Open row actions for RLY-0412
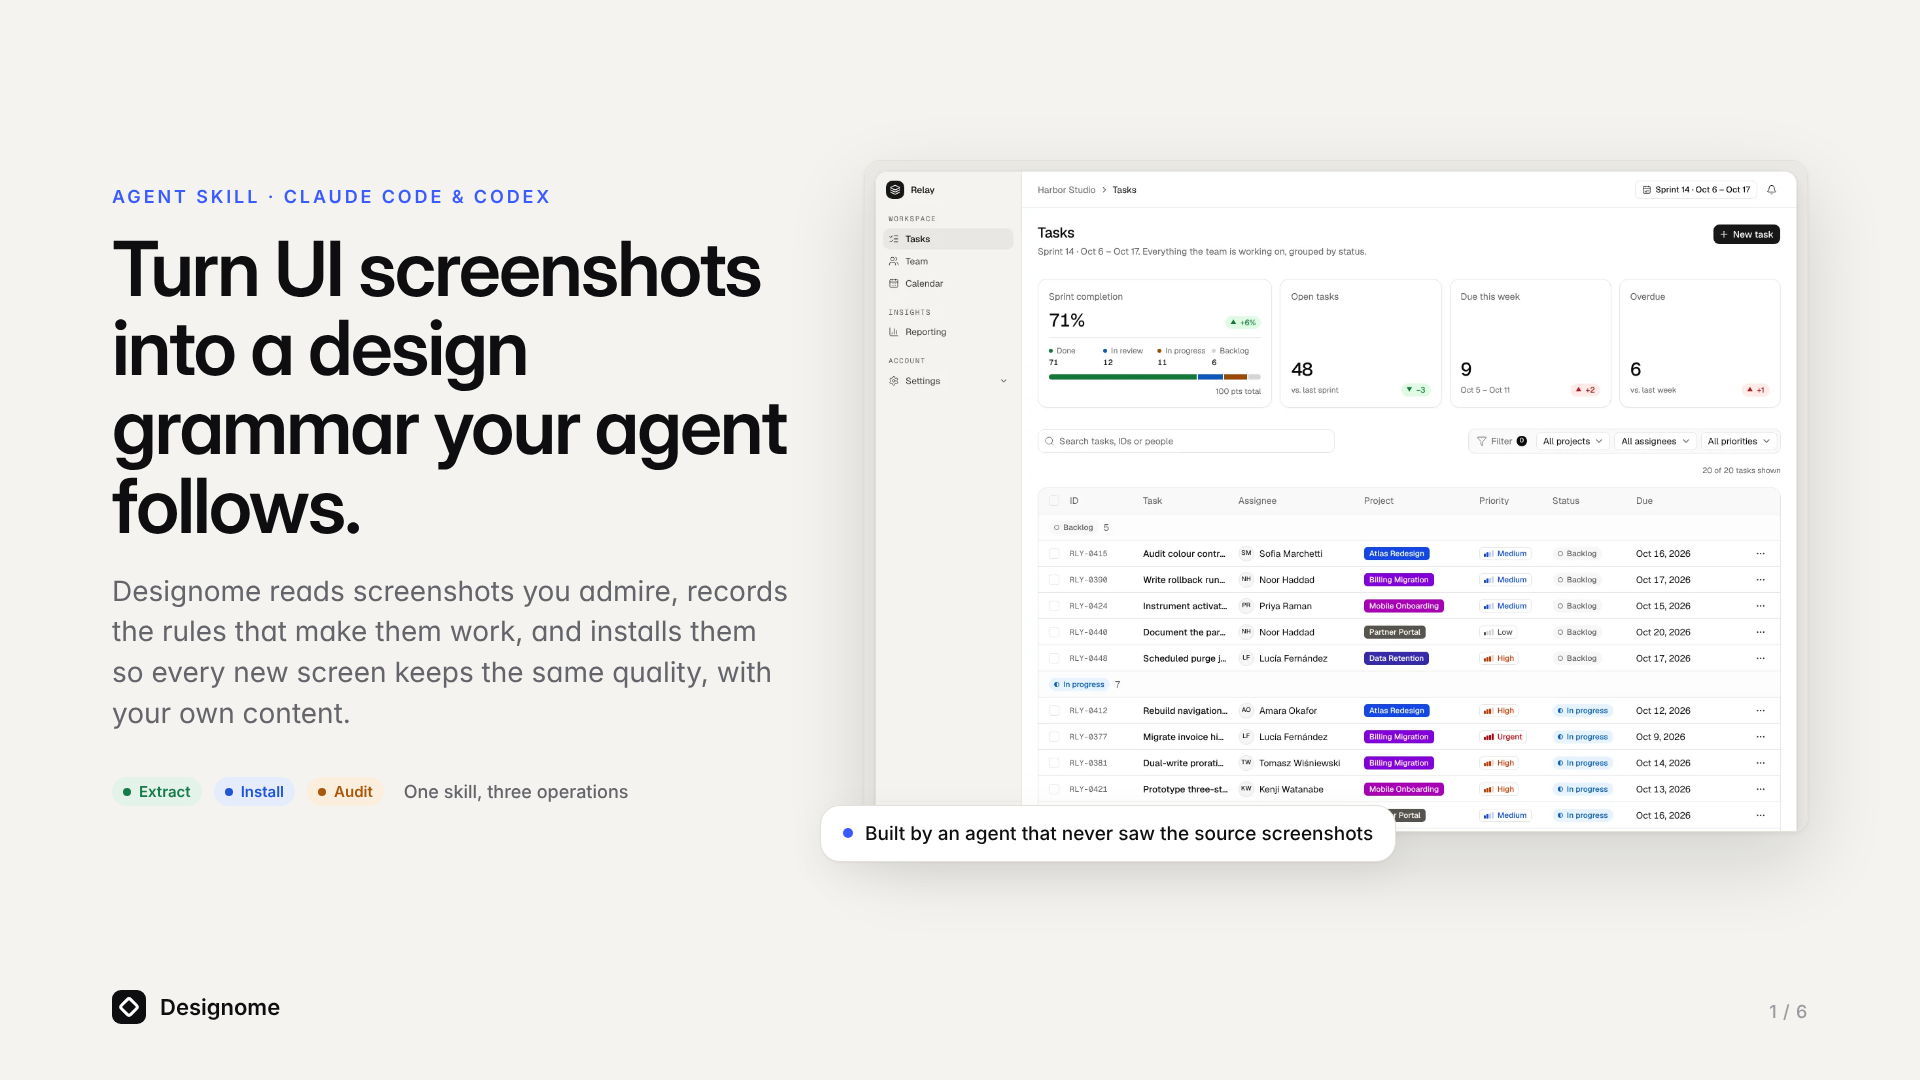The image size is (1920, 1080). pyautogui.click(x=1760, y=711)
